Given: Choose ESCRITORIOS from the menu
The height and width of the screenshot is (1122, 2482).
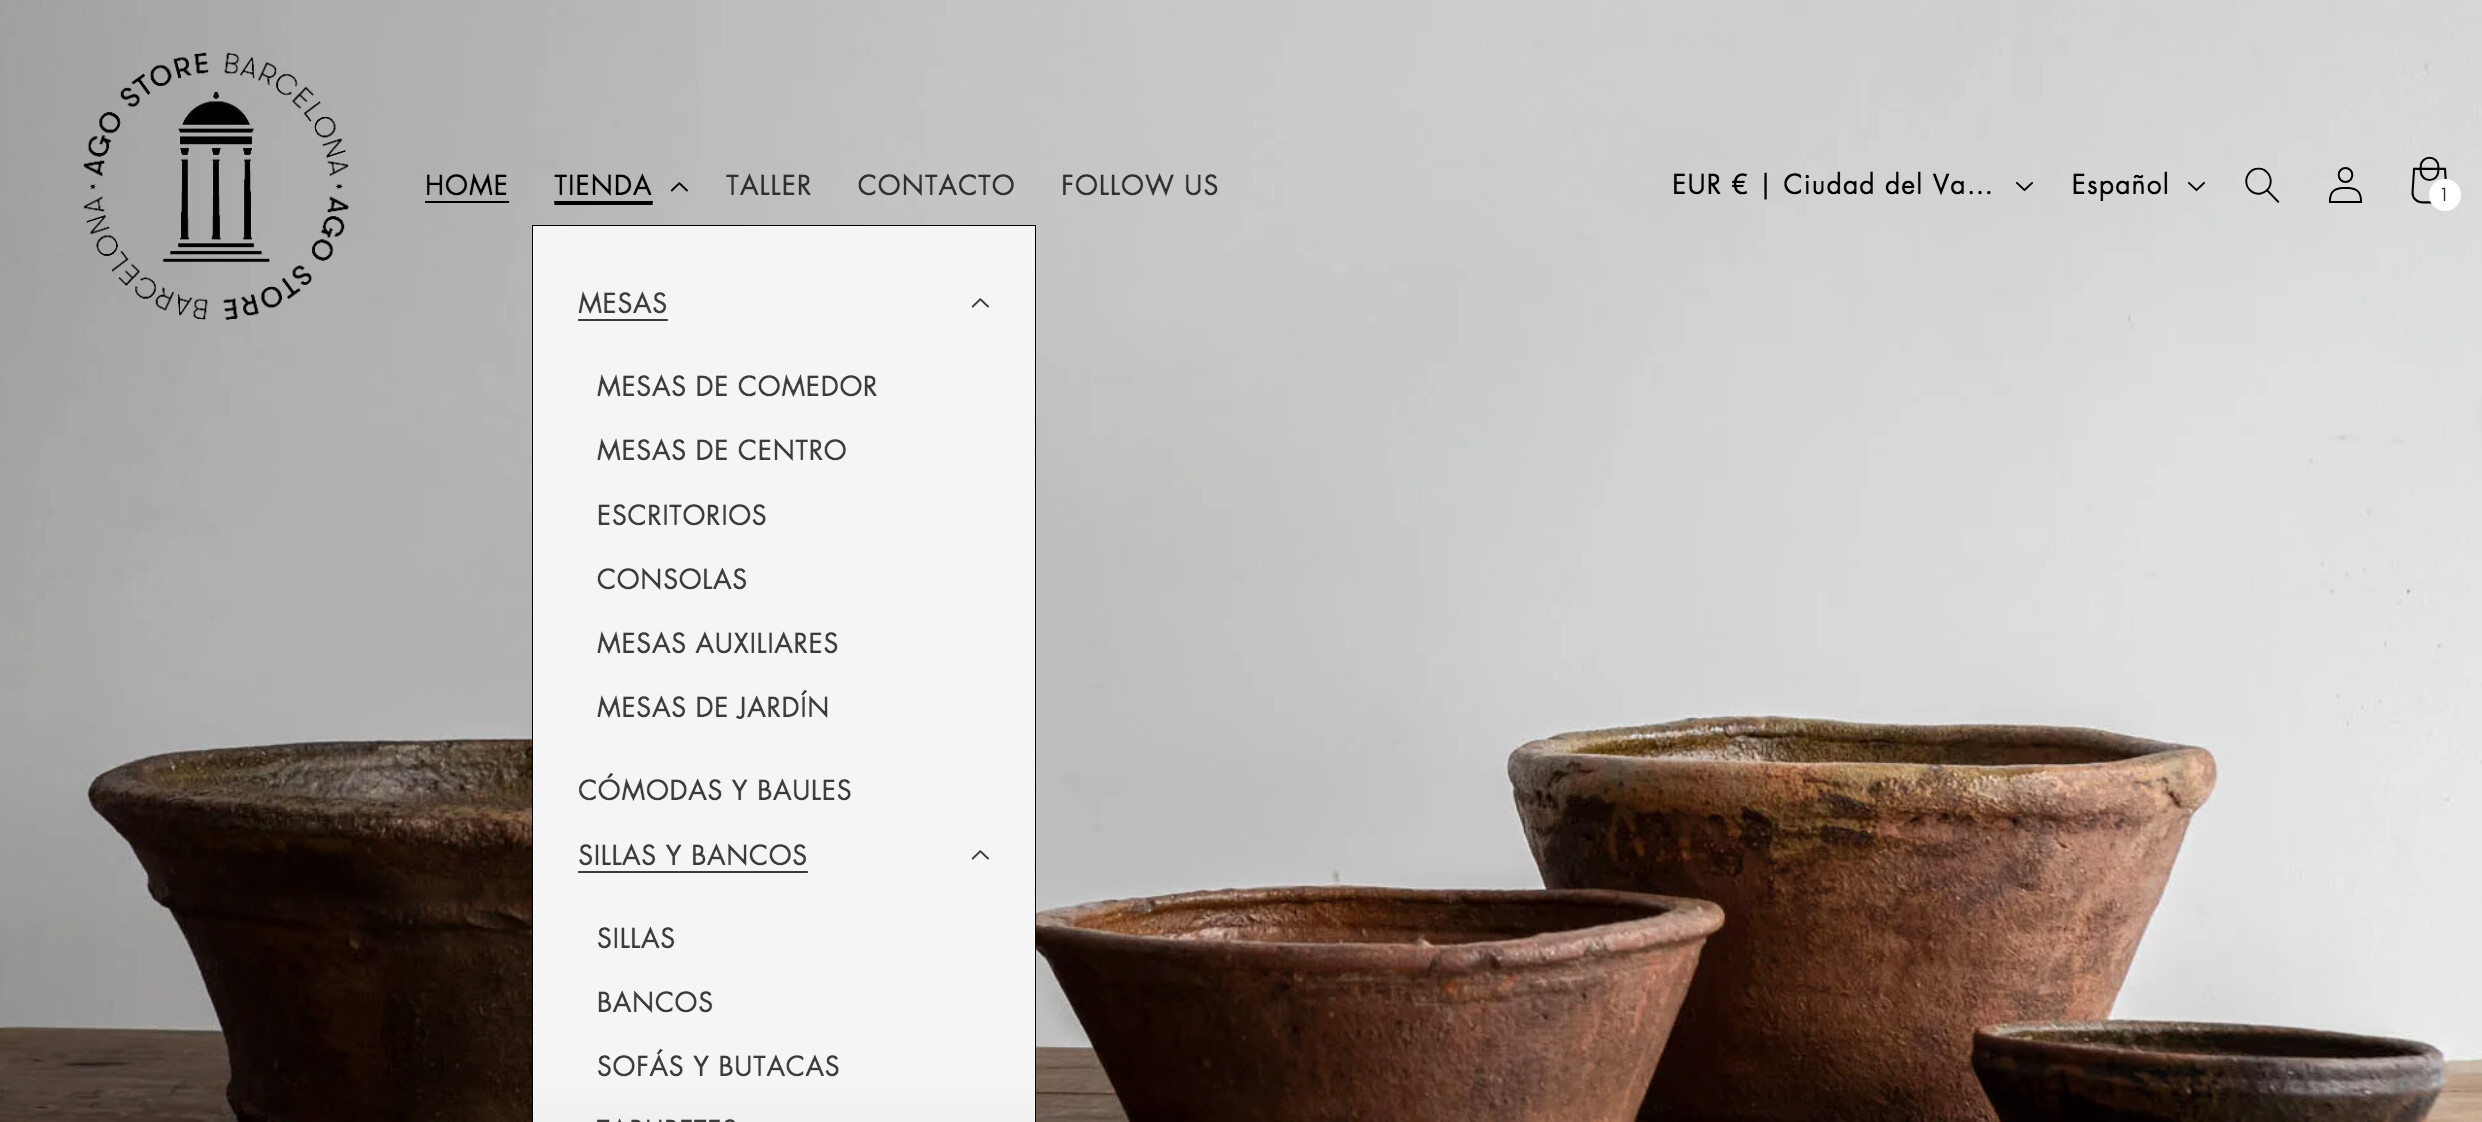Looking at the screenshot, I should [681, 516].
